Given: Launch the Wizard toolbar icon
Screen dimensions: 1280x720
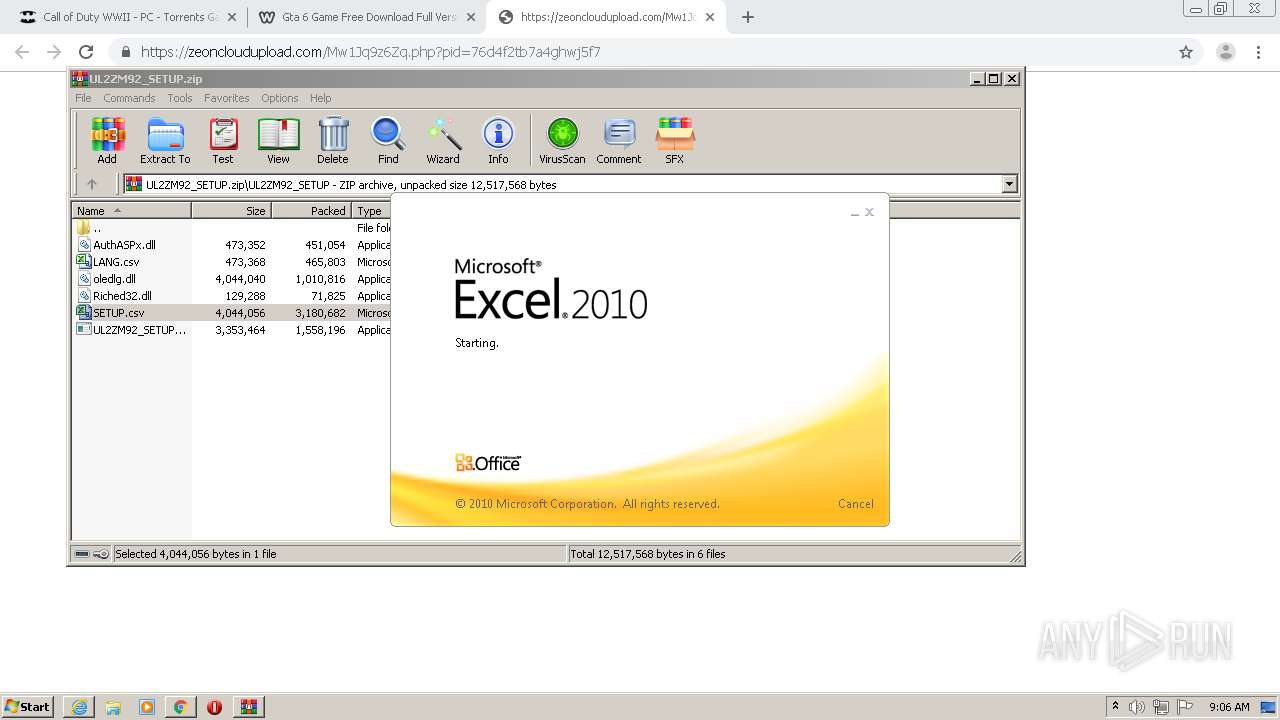Looking at the screenshot, I should point(443,140).
